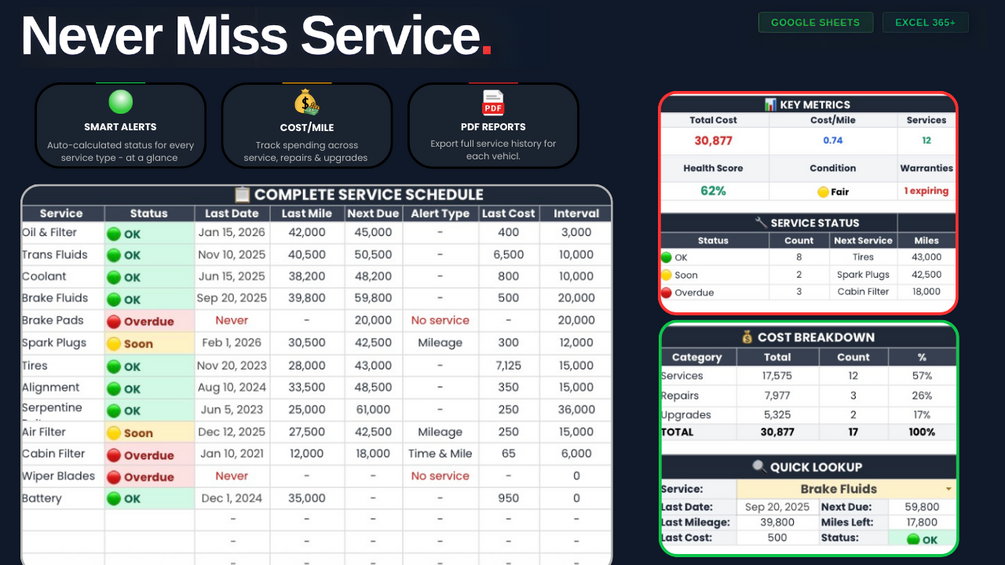
Task: Click the Trans Fluids next due 50,500 cell
Action: click(373, 254)
